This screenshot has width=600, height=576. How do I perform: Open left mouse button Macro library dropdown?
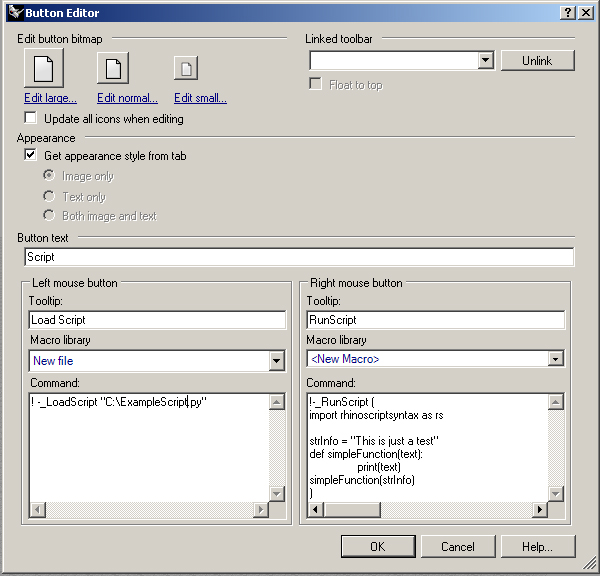277,361
